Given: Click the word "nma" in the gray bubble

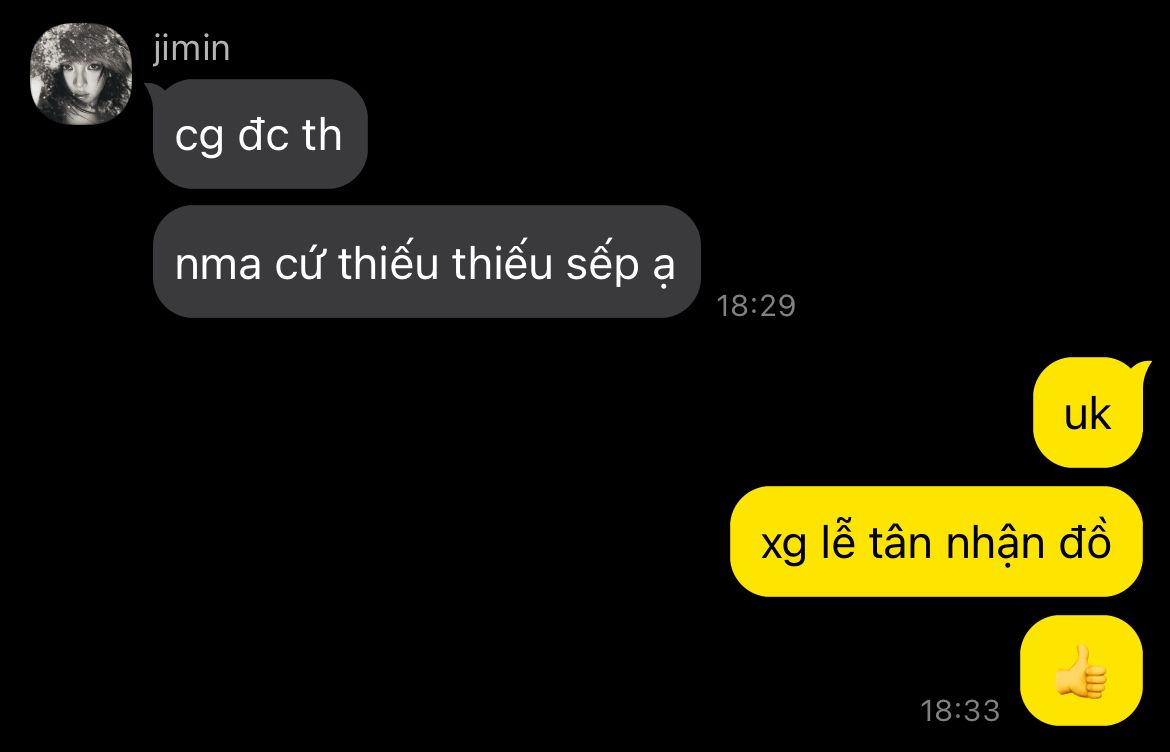Looking at the screenshot, I should click(218, 267).
